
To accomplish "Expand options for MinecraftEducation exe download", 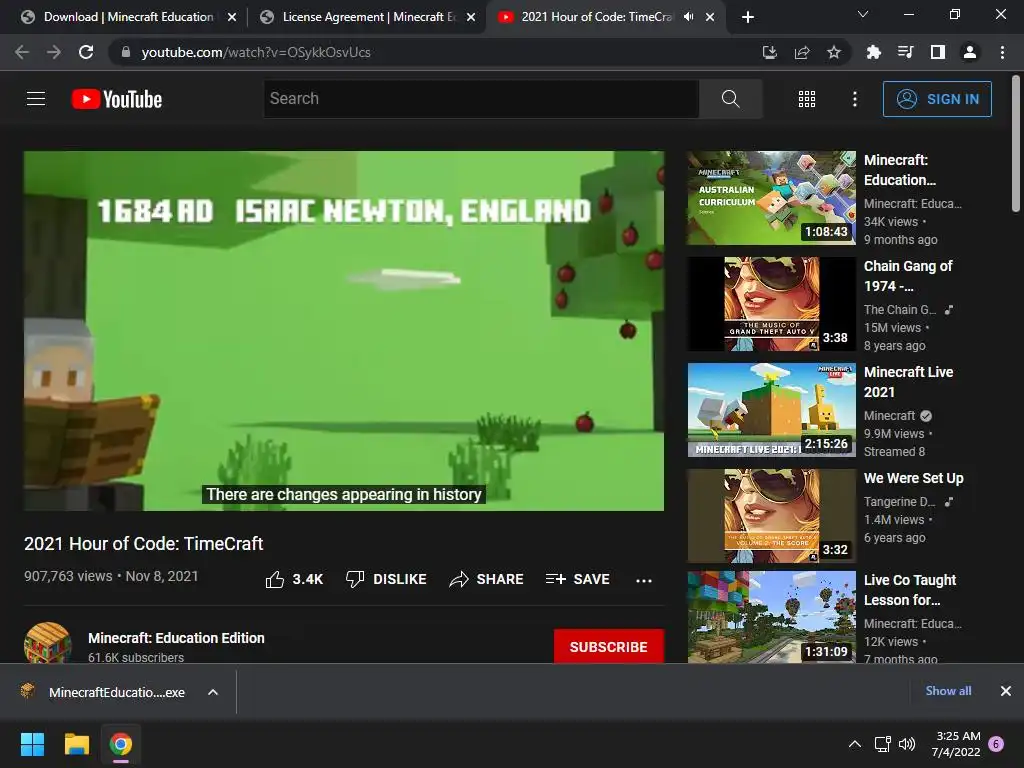I will [213, 692].
